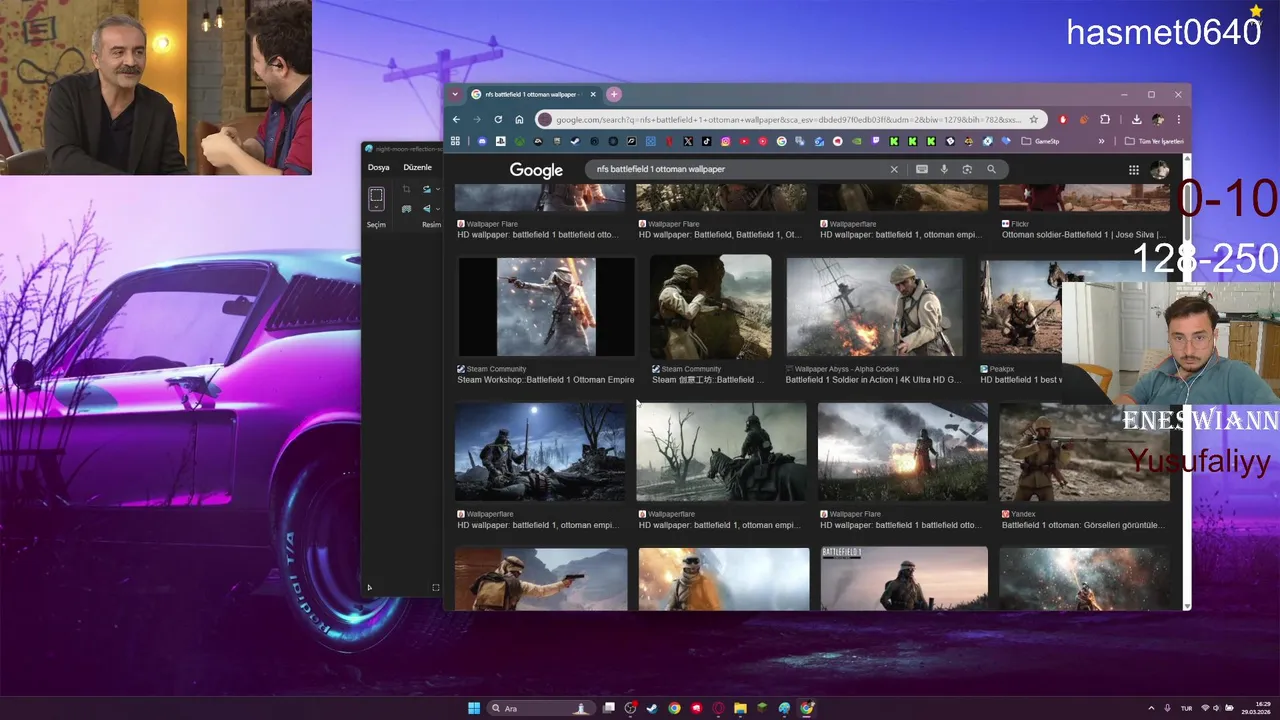Expand the hidden bookmarks chevron

(x=1101, y=141)
